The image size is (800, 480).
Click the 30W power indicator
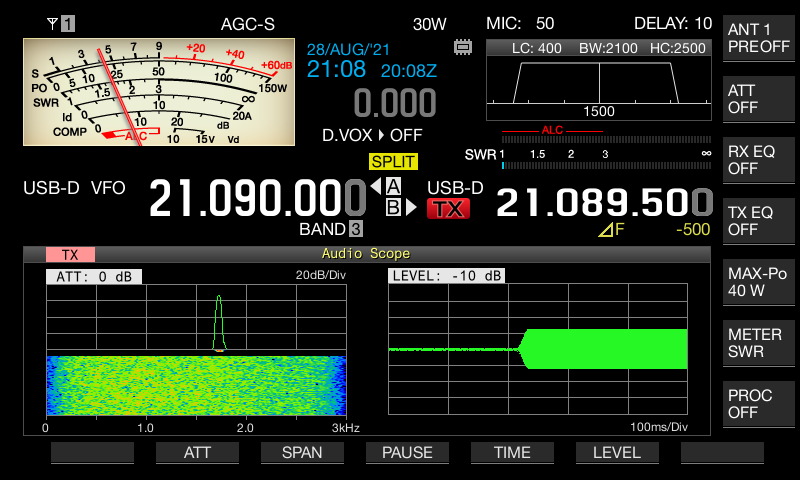(x=430, y=24)
